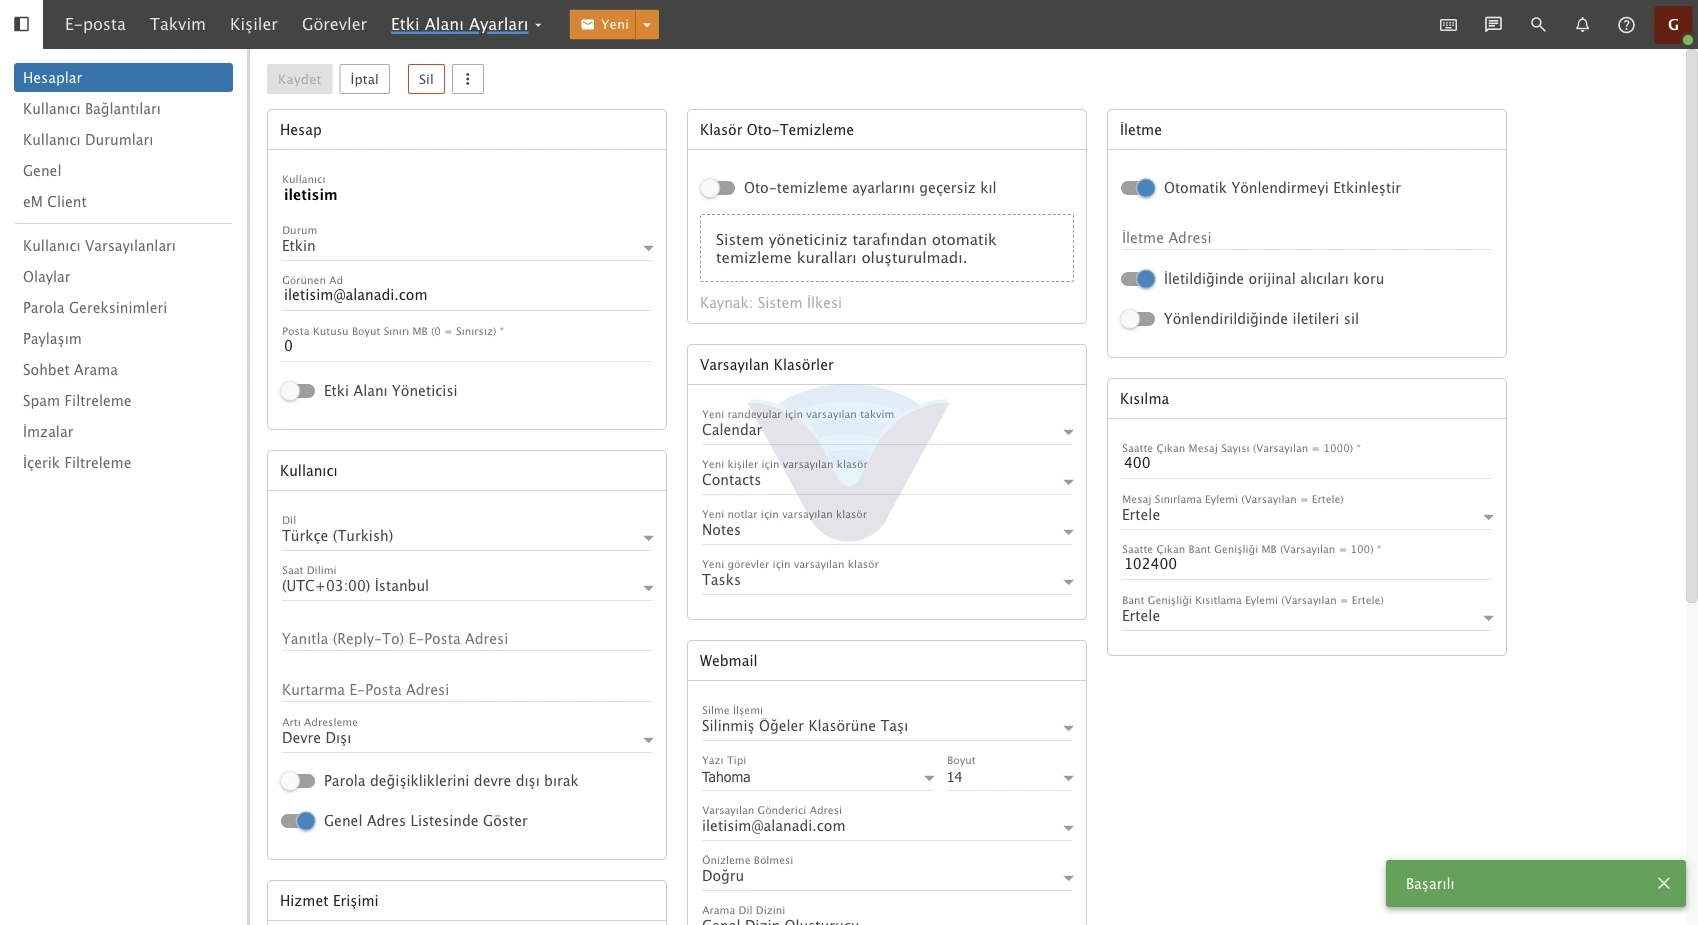
Task: Open the Calendar default takvim dropdown
Action: 887,430
